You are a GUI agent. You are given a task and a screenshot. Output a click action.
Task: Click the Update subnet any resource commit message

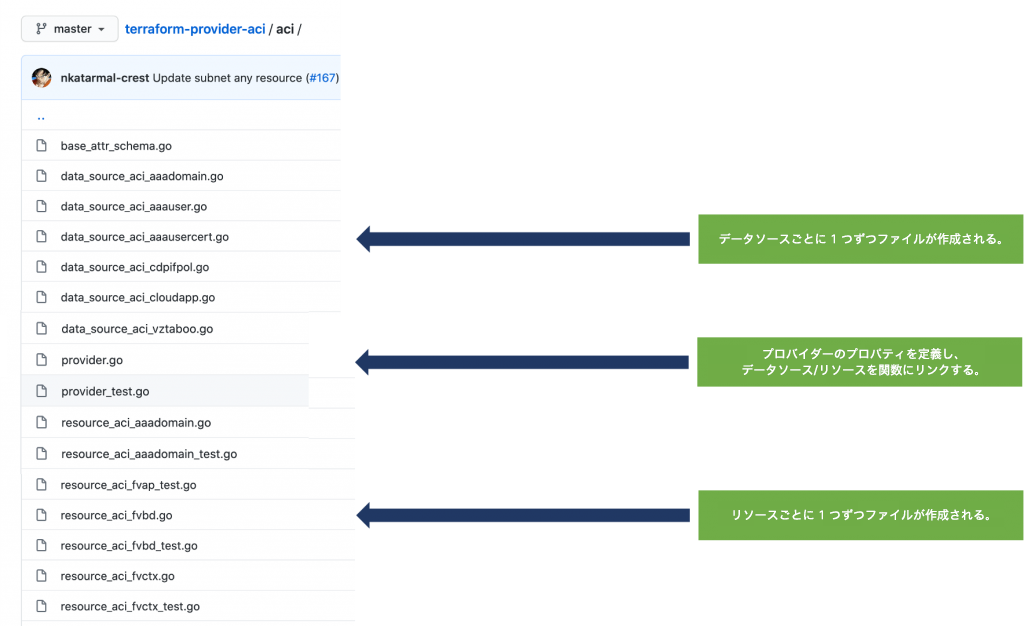coord(226,77)
